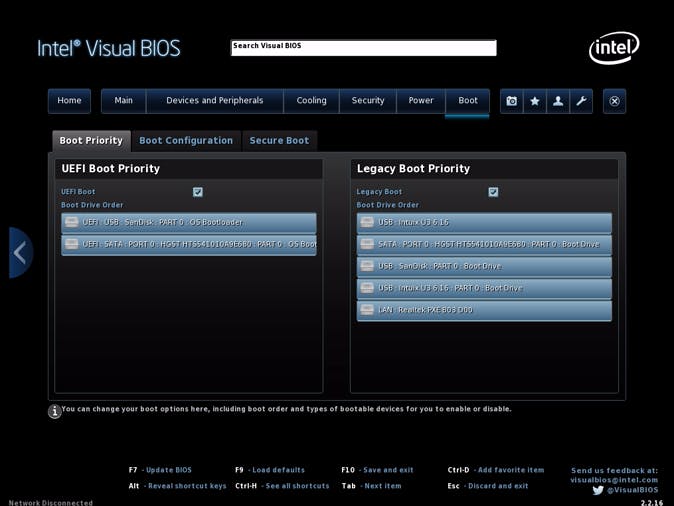The height and width of the screenshot is (506, 674).
Task: Click Ctrl-D Add favorite item shortcut
Action: coord(496,470)
